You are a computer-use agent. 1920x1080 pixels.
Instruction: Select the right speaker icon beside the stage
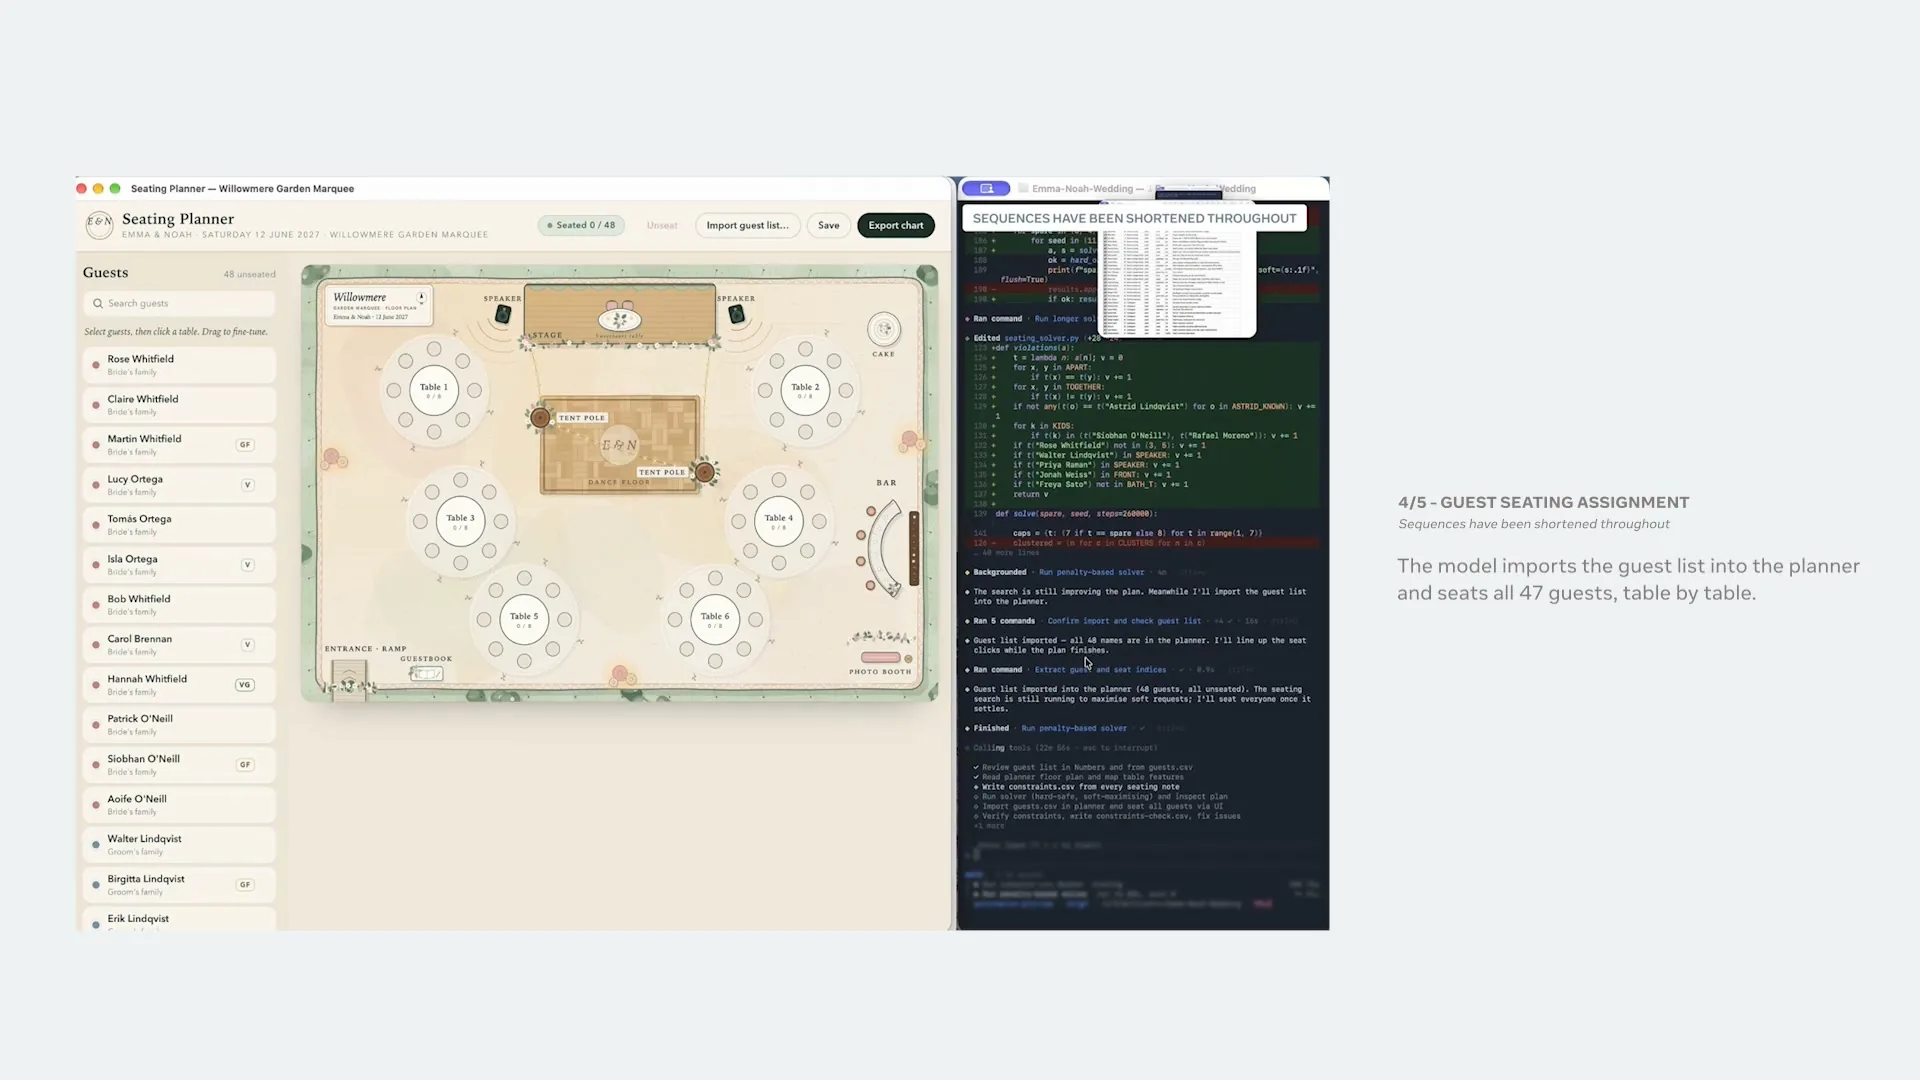pyautogui.click(x=736, y=314)
